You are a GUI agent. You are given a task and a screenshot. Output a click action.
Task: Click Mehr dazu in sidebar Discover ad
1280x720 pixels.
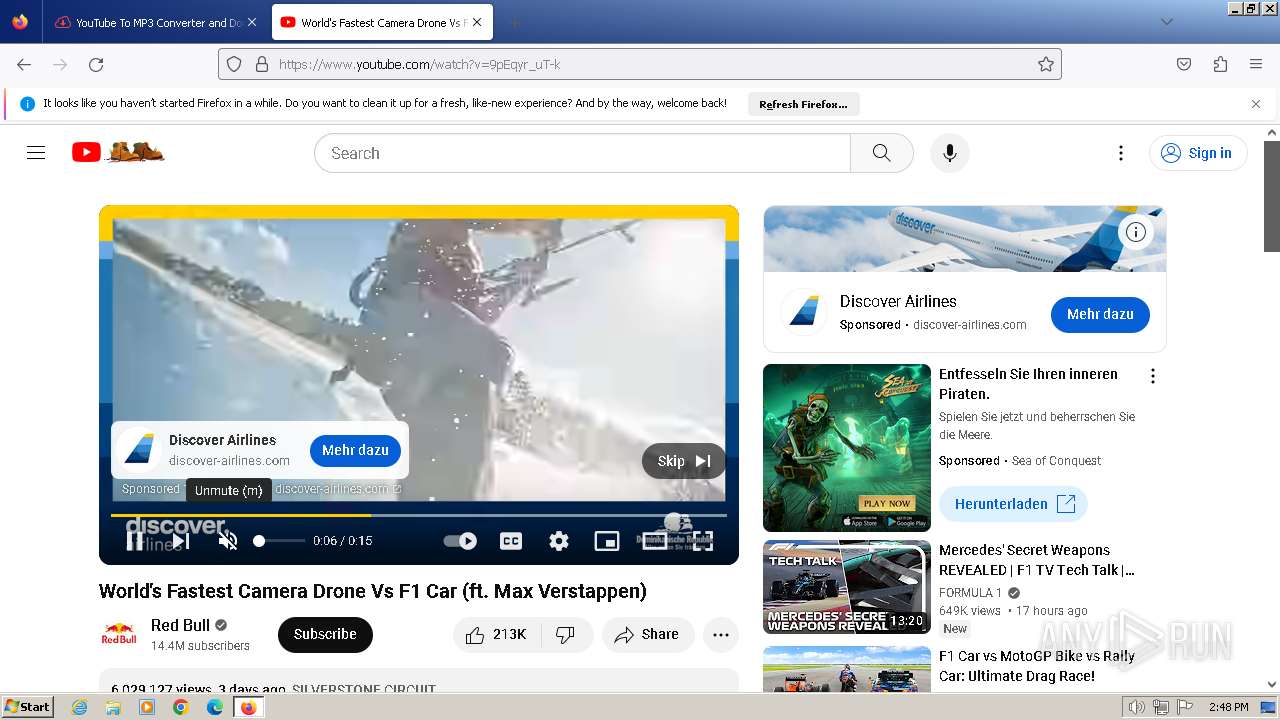click(x=1100, y=314)
